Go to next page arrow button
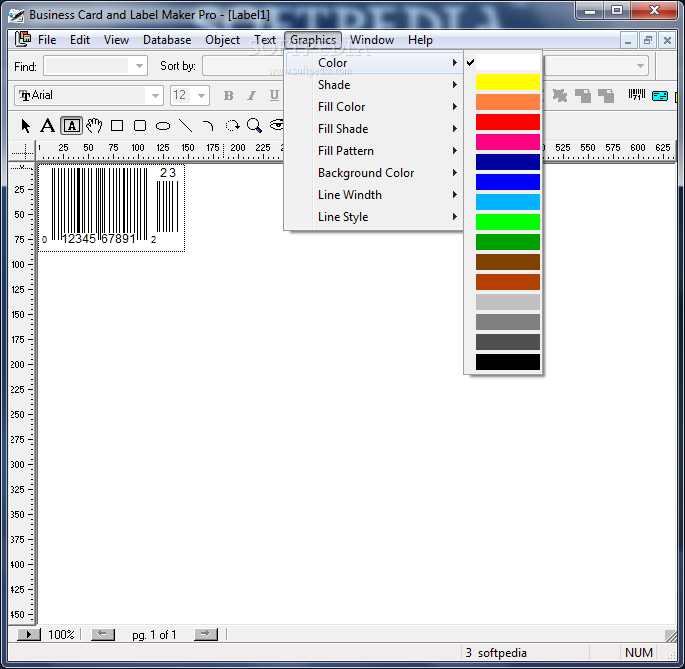 206,634
